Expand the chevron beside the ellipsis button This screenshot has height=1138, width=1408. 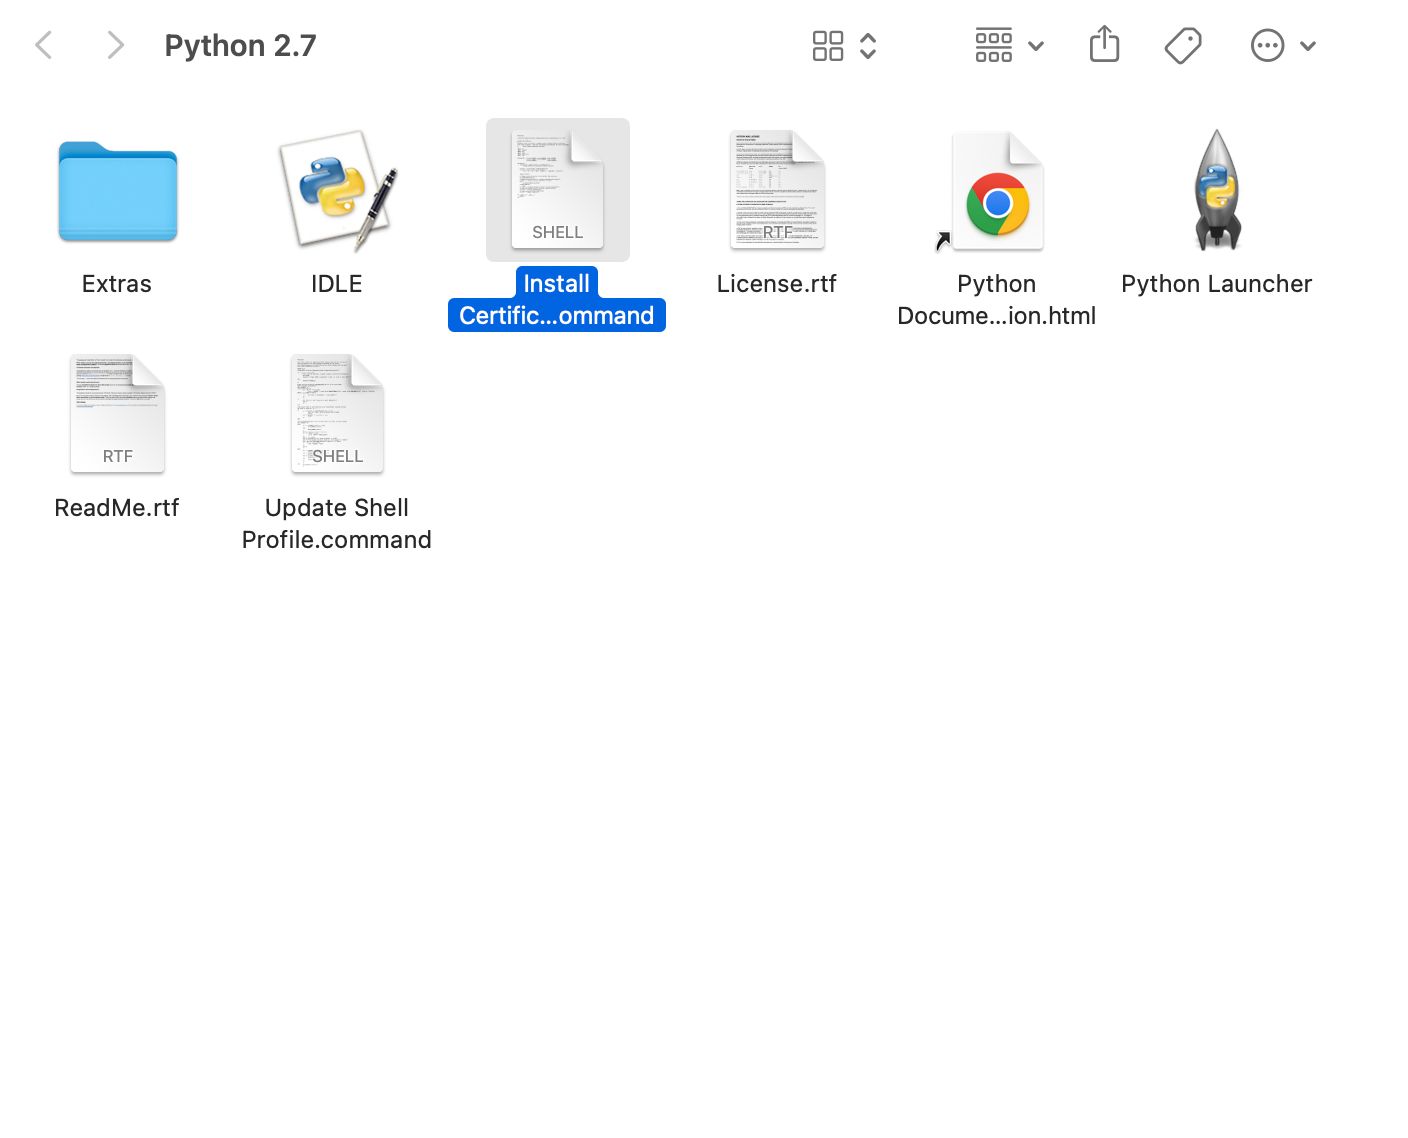[x=1308, y=46]
